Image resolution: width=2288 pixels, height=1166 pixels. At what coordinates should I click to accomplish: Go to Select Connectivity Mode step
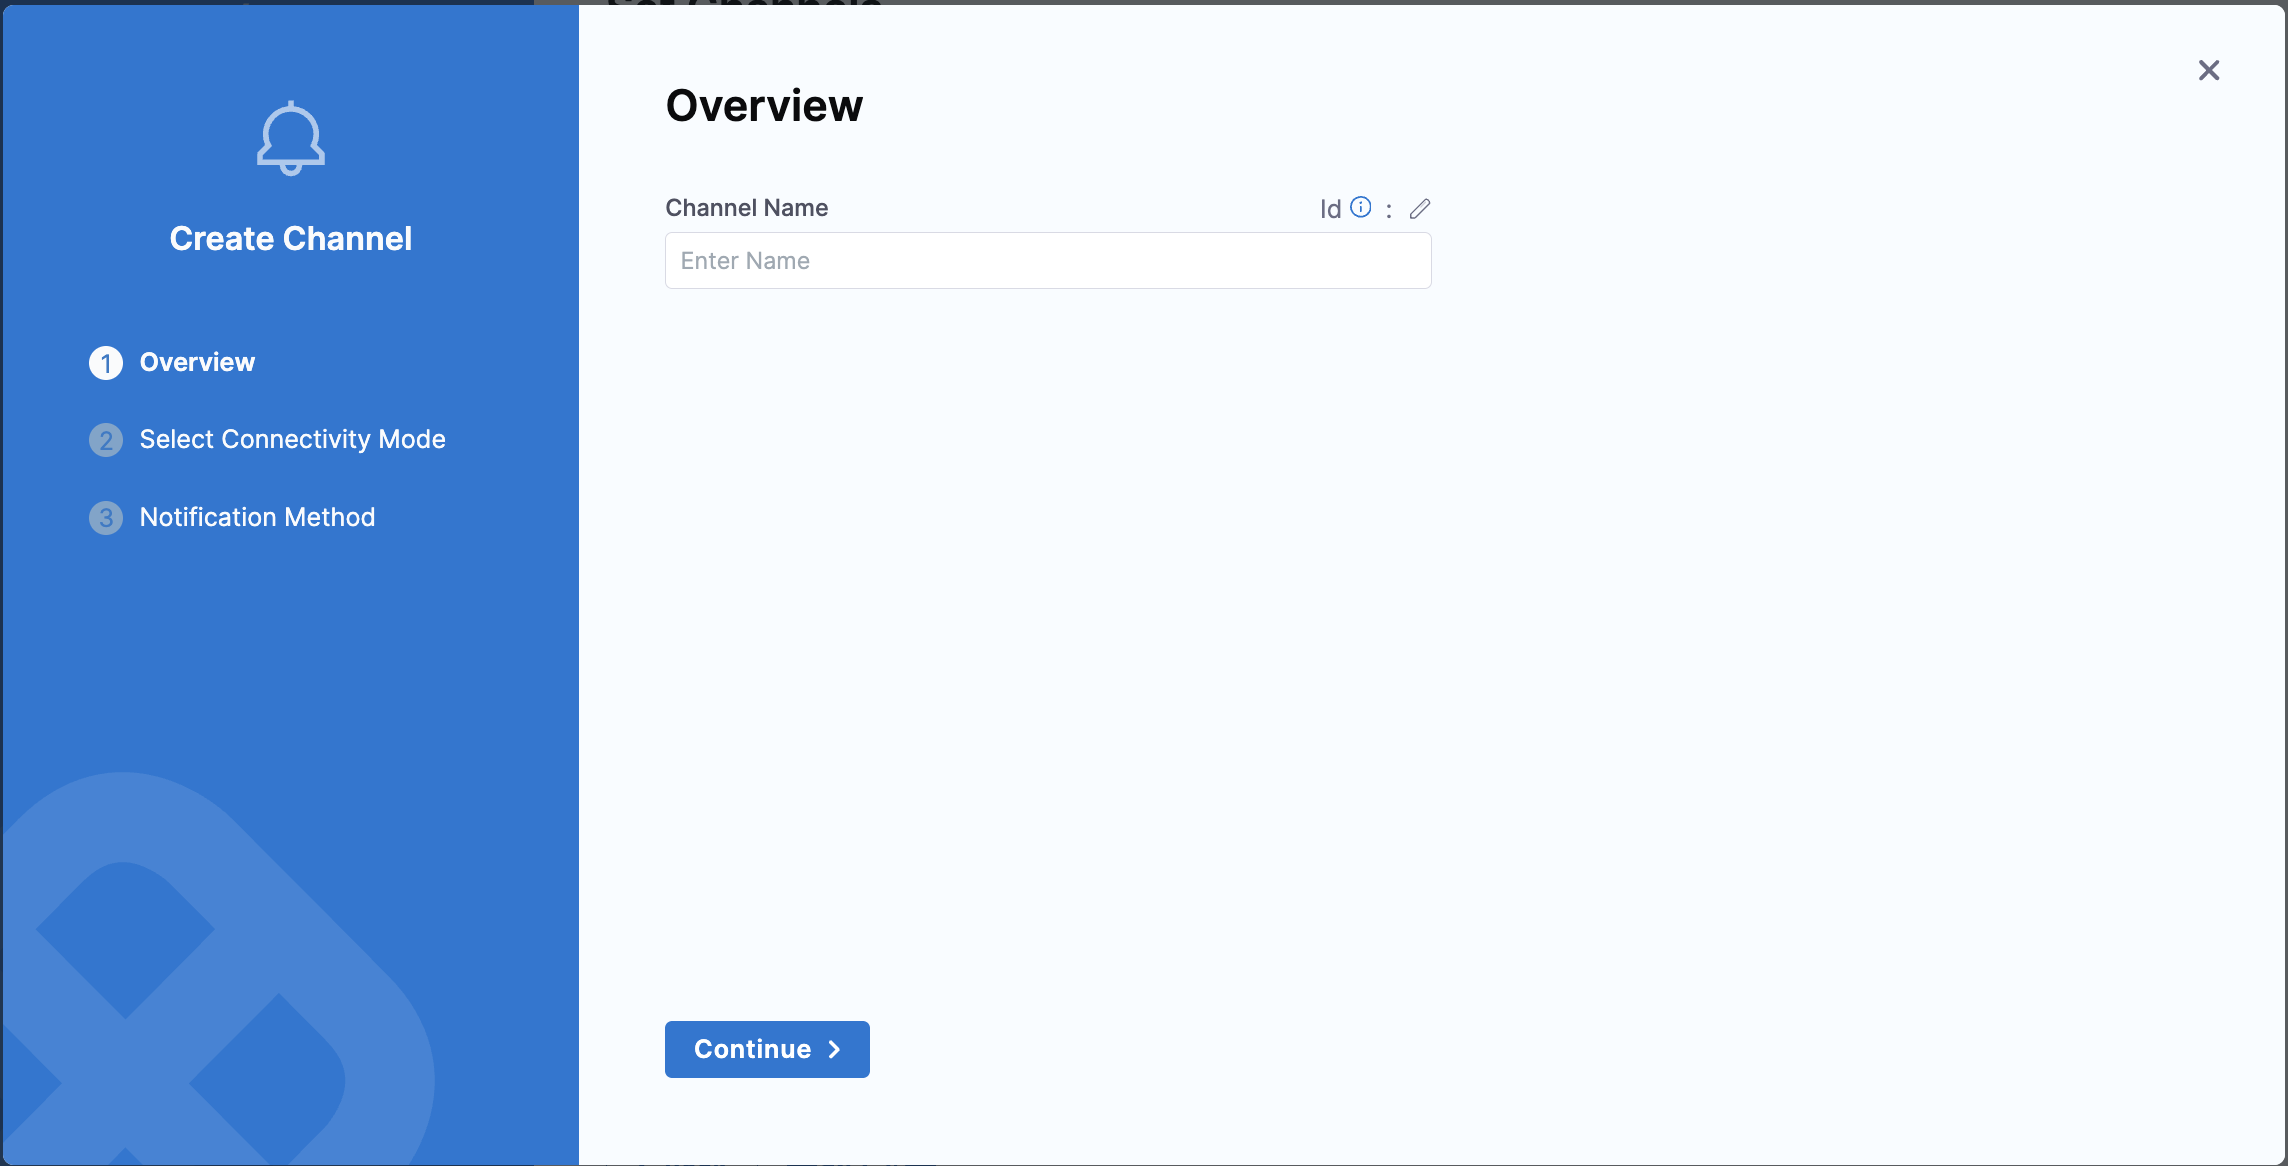click(x=292, y=439)
